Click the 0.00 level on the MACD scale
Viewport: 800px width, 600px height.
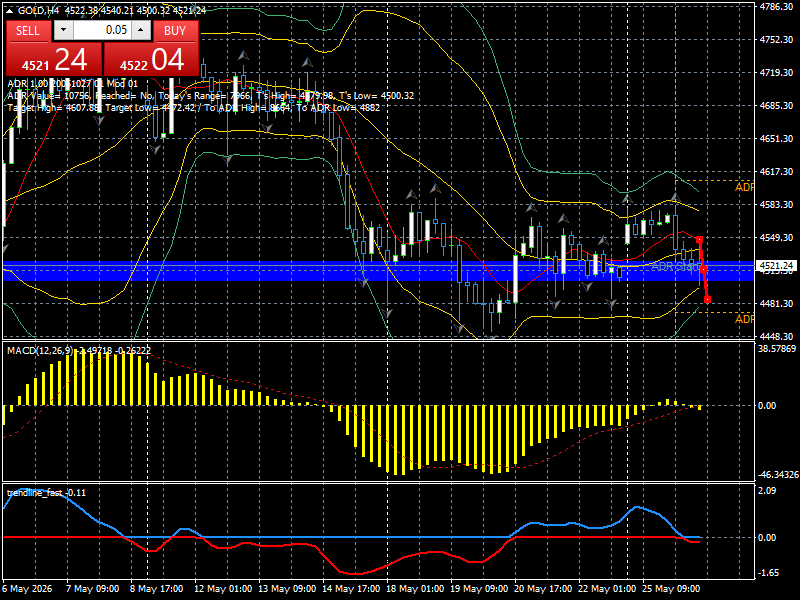tap(767, 406)
